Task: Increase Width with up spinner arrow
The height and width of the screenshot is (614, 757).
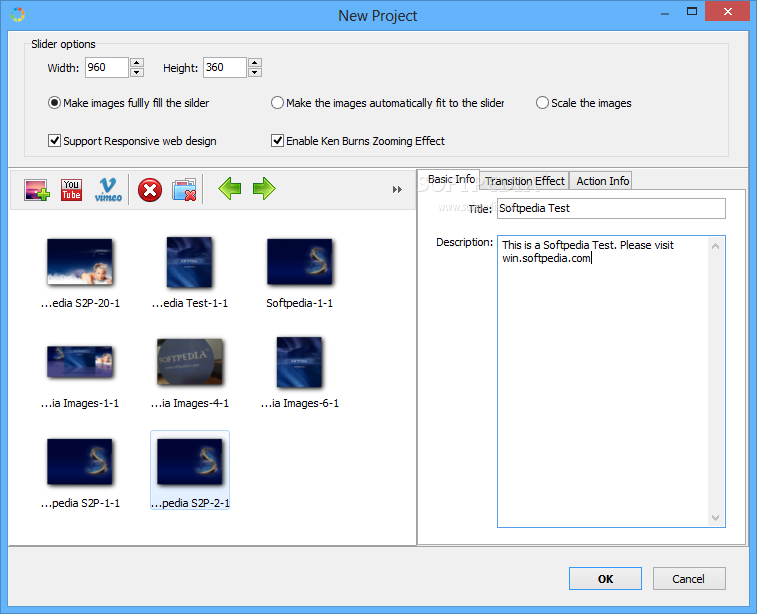Action: [137, 63]
